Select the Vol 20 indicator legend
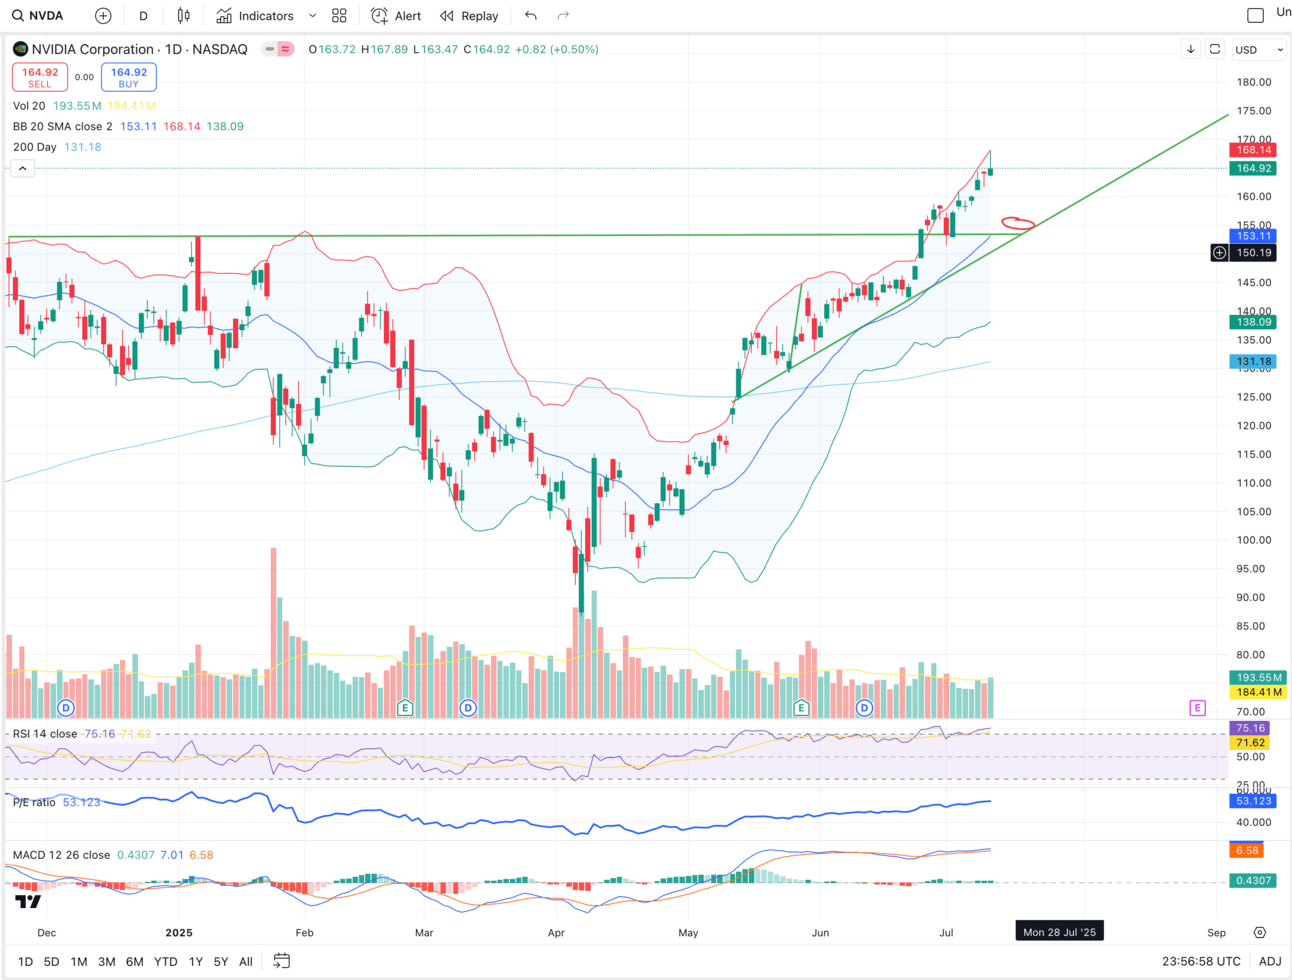Image resolution: width=1292 pixels, height=980 pixels. pos(29,106)
